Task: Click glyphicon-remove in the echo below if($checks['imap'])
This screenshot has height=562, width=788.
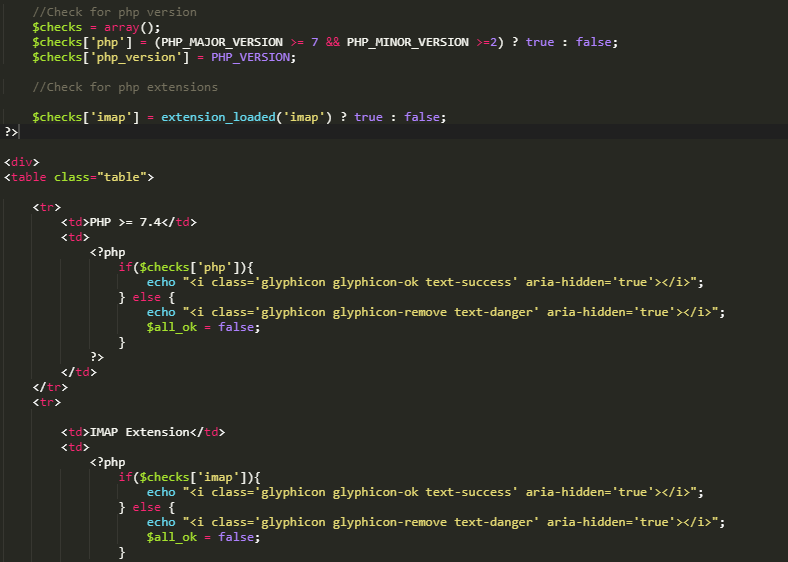Action: (389, 522)
